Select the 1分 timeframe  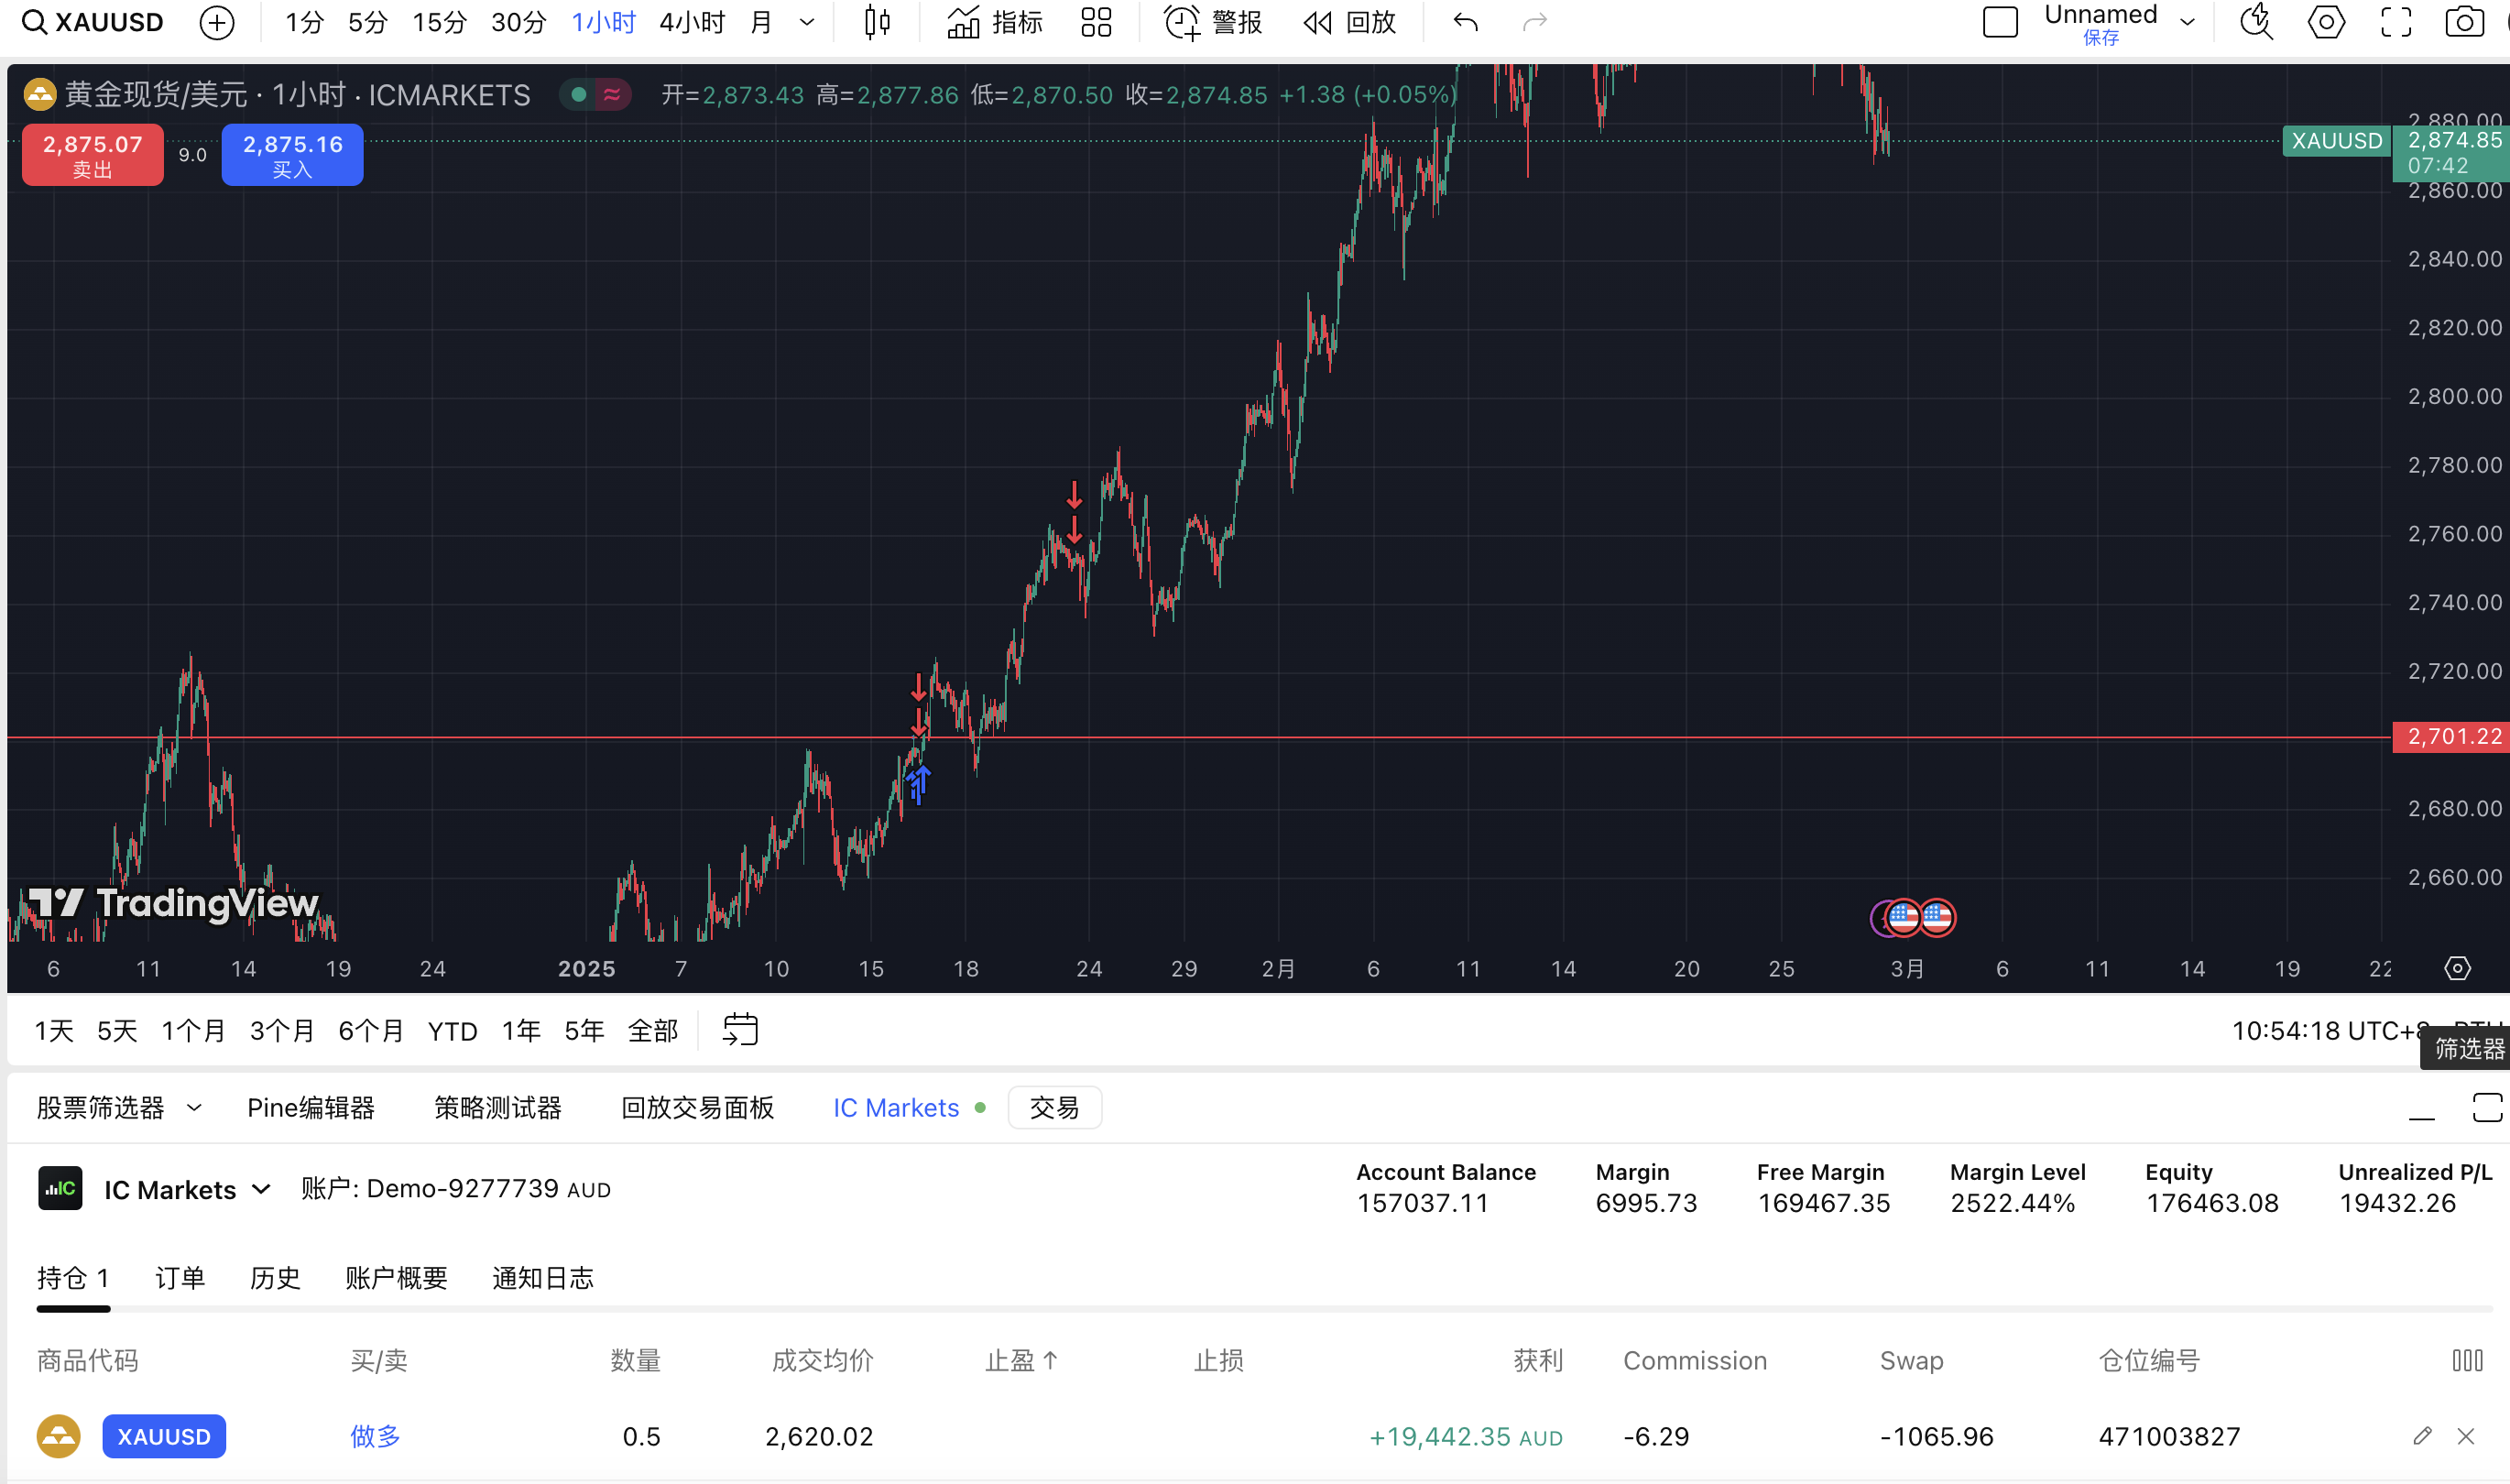(304, 22)
